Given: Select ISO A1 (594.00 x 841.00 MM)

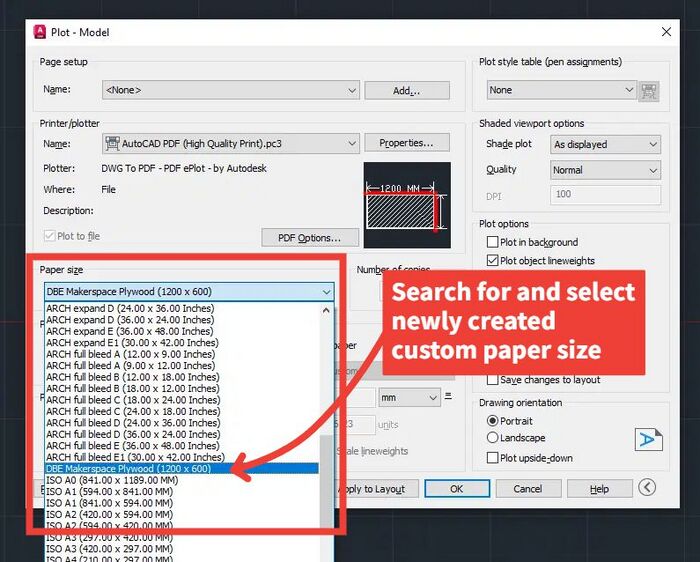Looking at the screenshot, I should [182, 492].
